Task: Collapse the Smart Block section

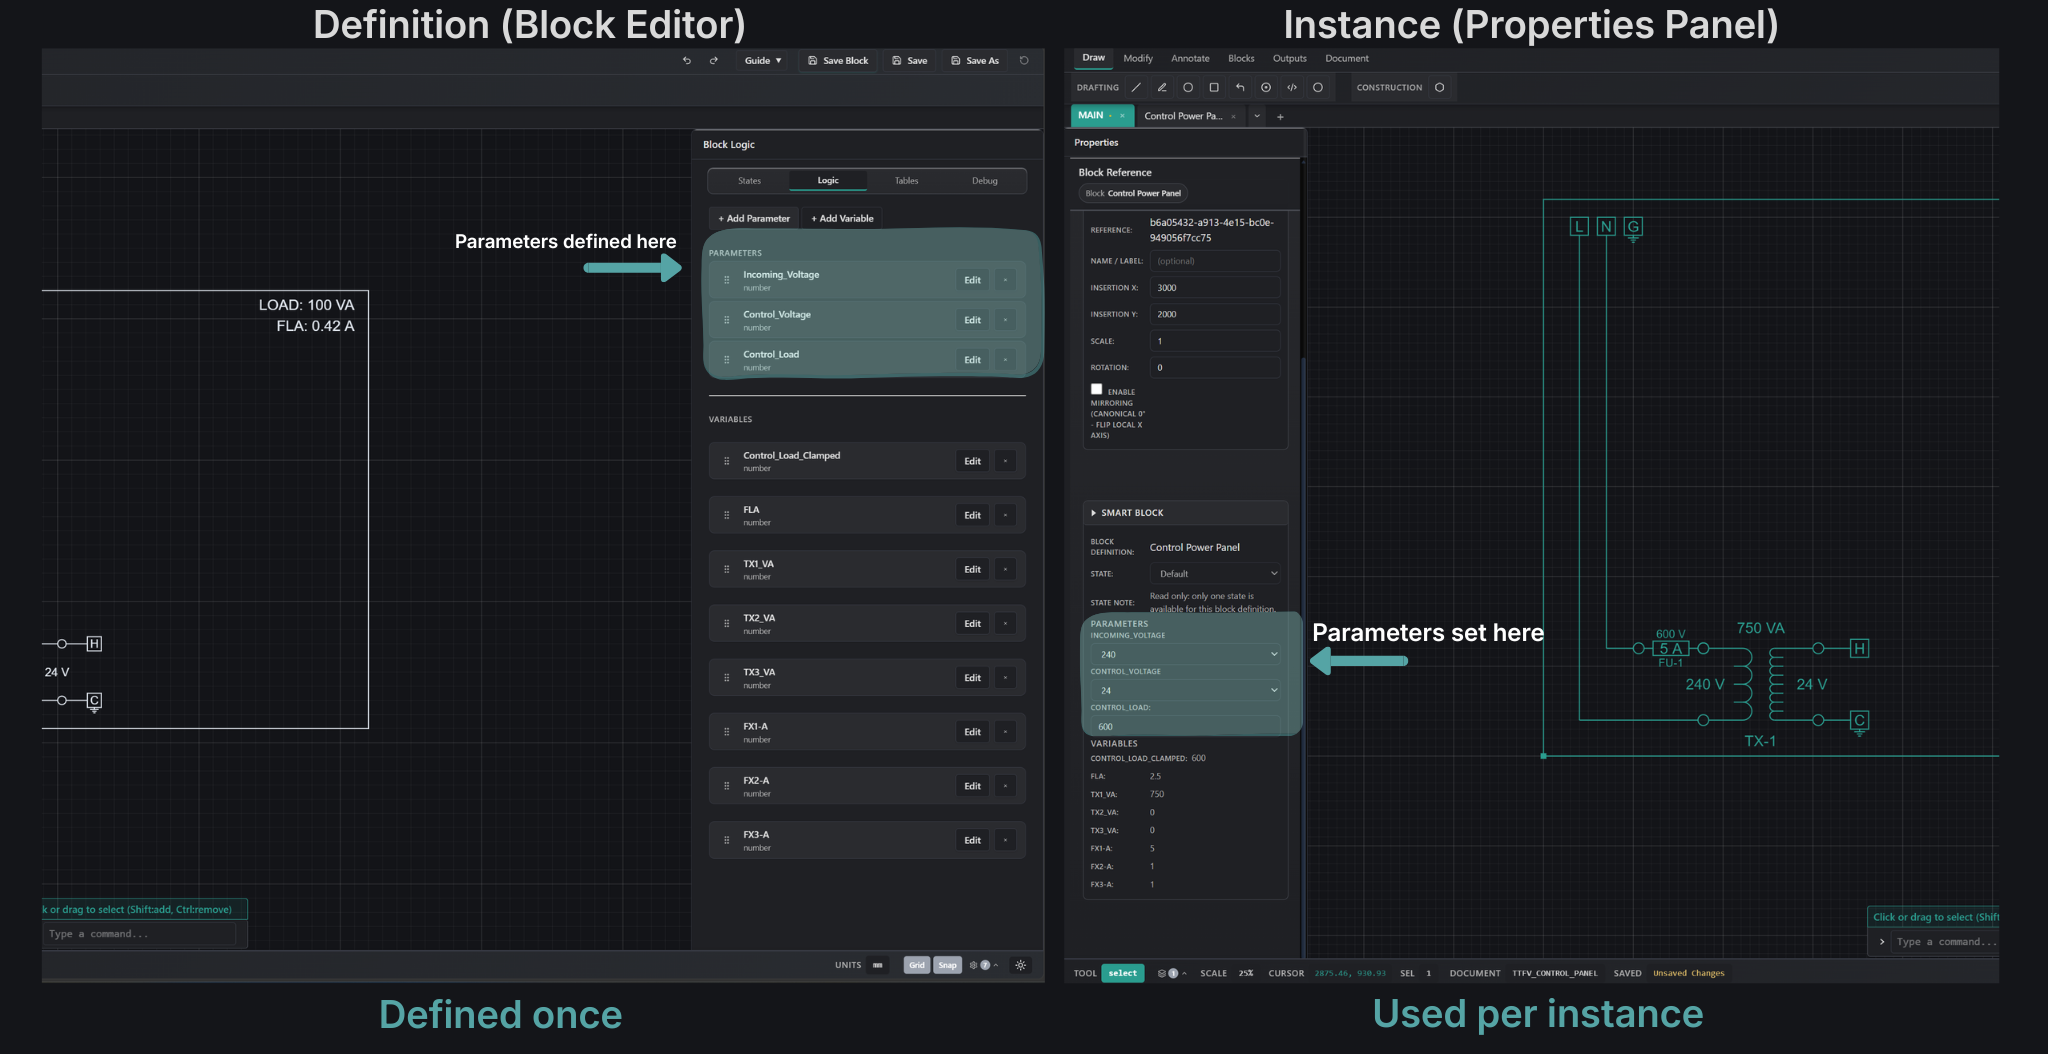Action: (x=1186, y=514)
